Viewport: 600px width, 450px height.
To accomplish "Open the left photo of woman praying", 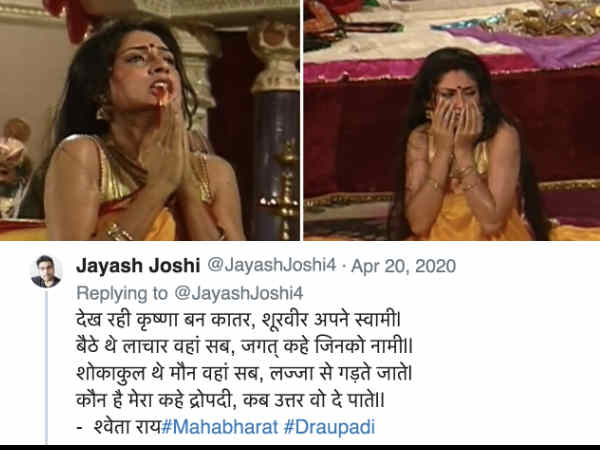I will (x=150, y=120).
